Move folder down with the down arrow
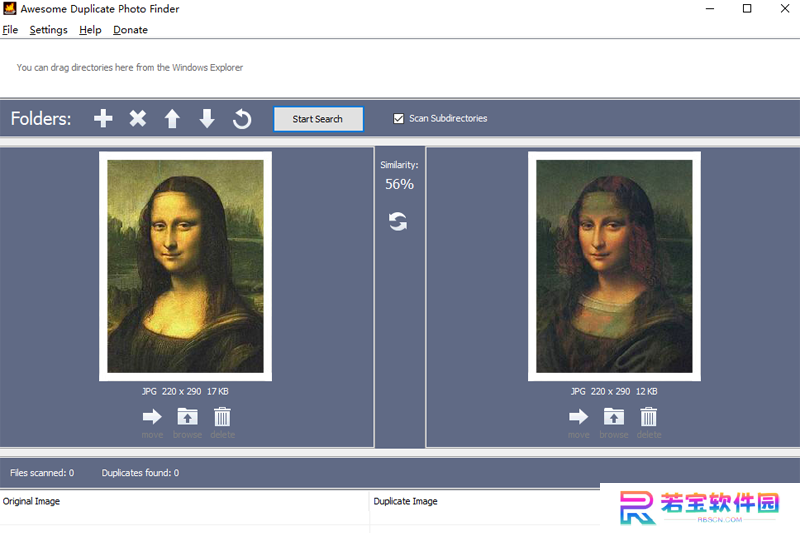This screenshot has width=800, height=533. (207, 119)
